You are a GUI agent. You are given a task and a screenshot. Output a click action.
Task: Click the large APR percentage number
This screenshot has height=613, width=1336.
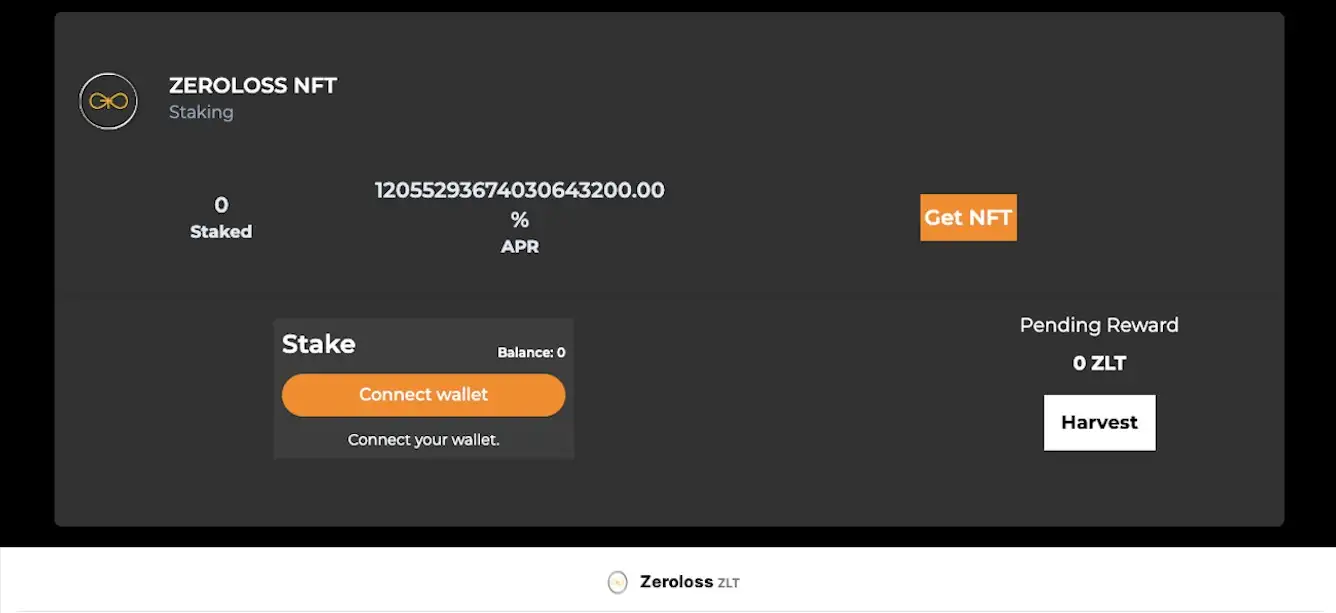click(519, 190)
